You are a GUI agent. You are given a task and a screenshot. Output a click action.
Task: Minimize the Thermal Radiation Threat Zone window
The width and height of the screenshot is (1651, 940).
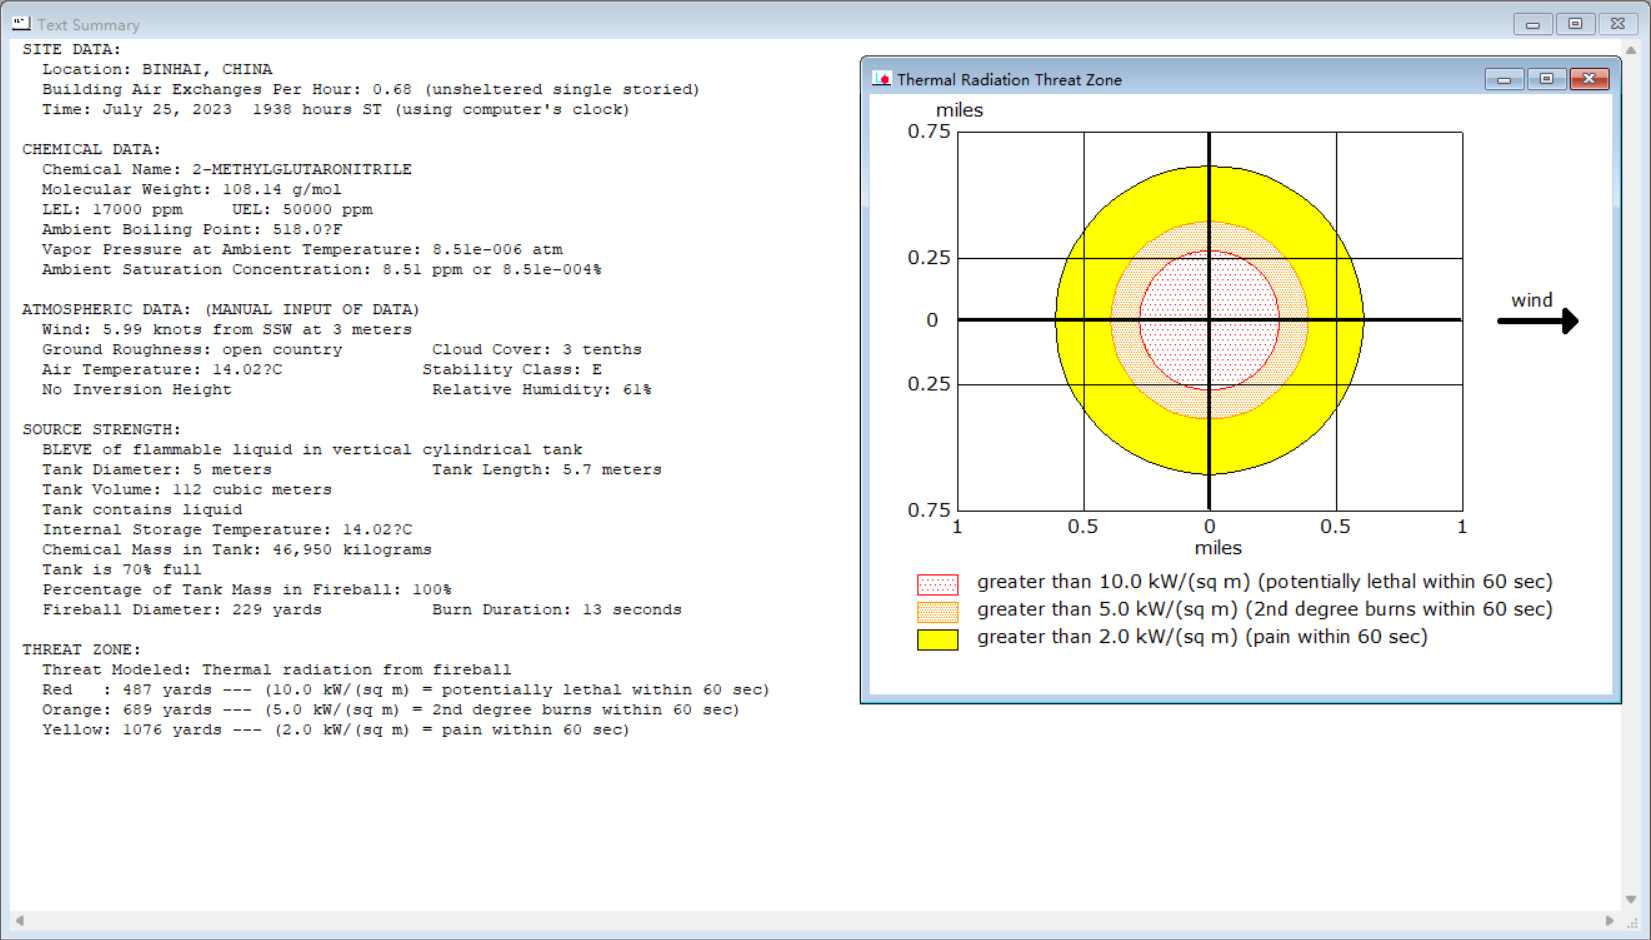(x=1504, y=79)
